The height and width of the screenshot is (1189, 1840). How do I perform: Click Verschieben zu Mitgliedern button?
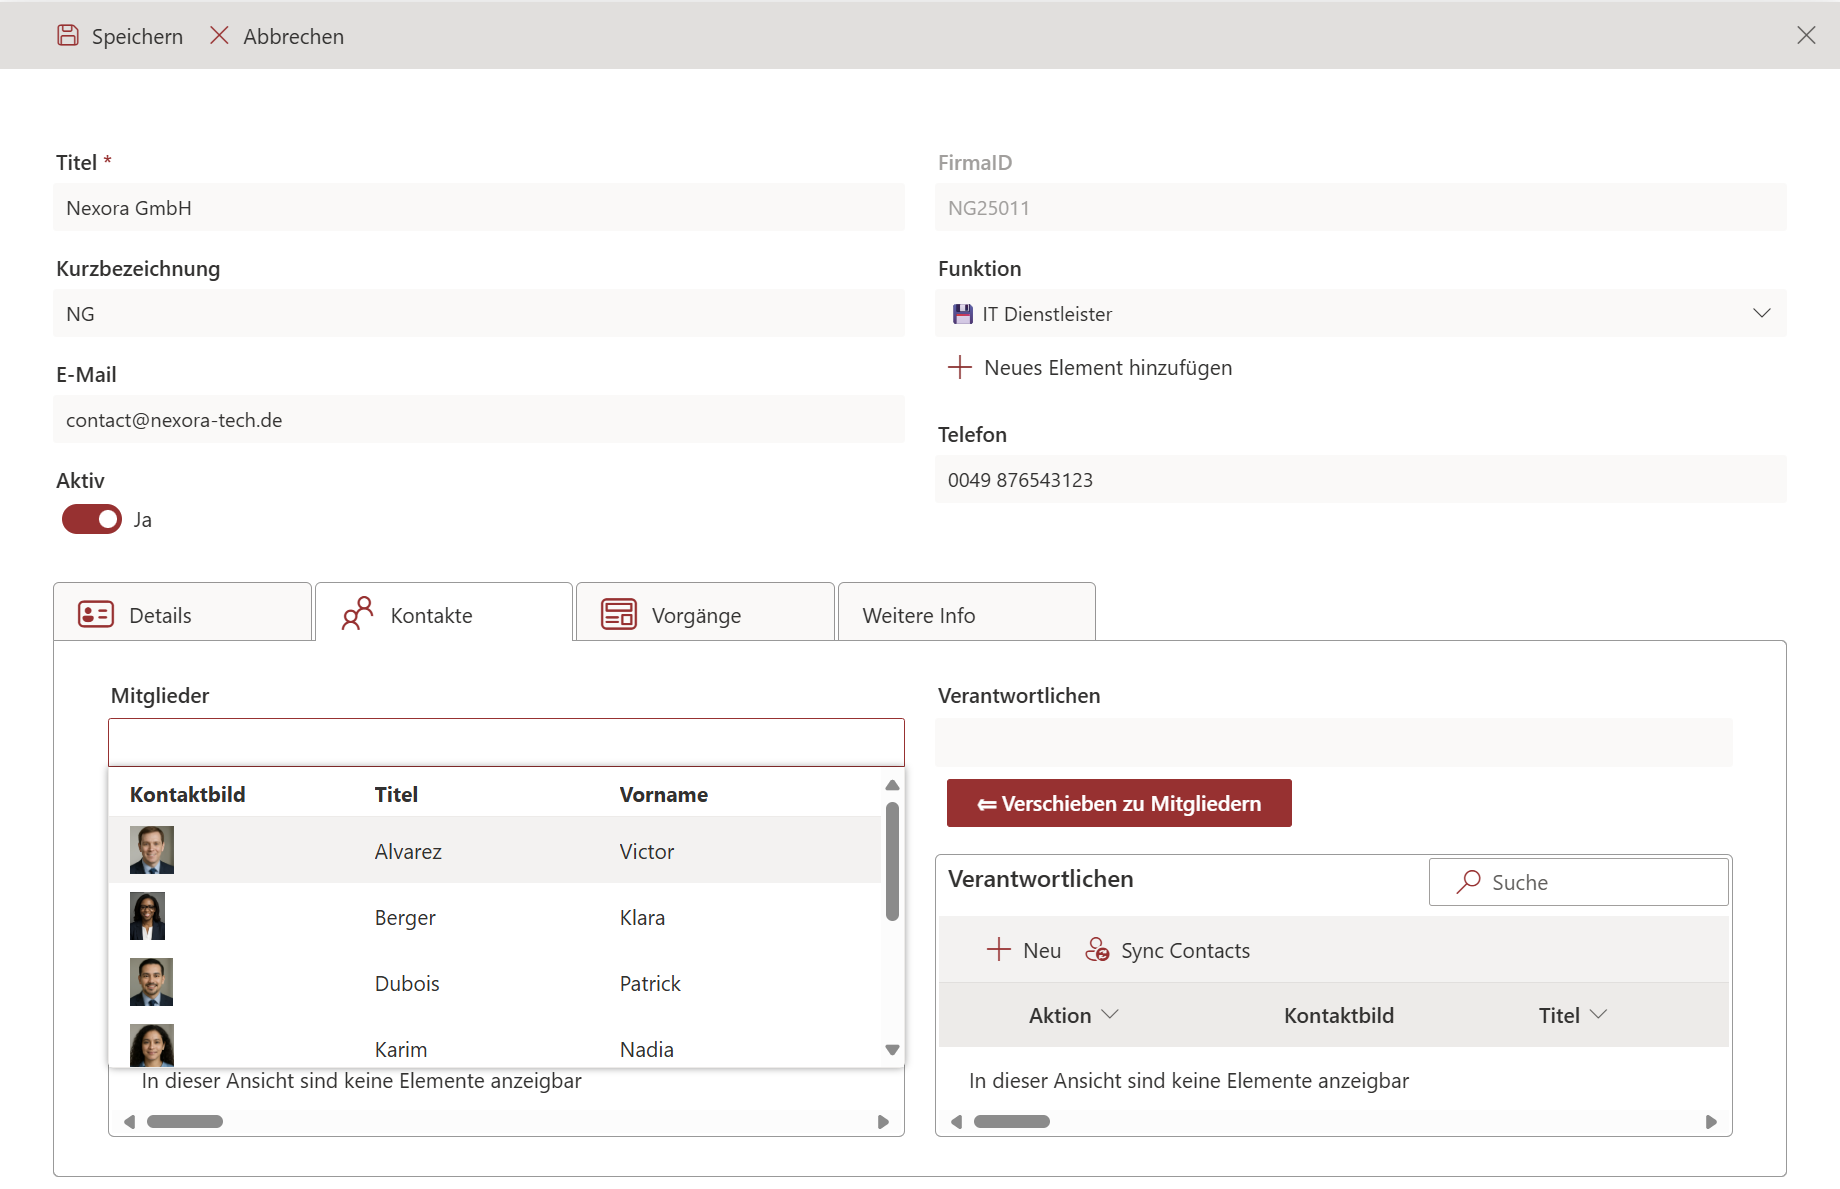[1119, 803]
